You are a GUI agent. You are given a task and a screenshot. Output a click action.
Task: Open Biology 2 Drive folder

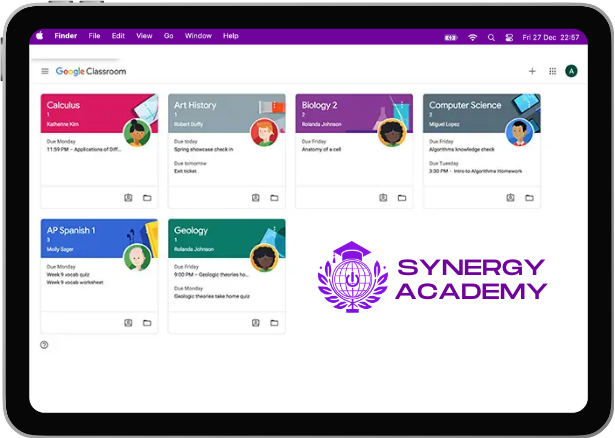pyautogui.click(x=402, y=198)
